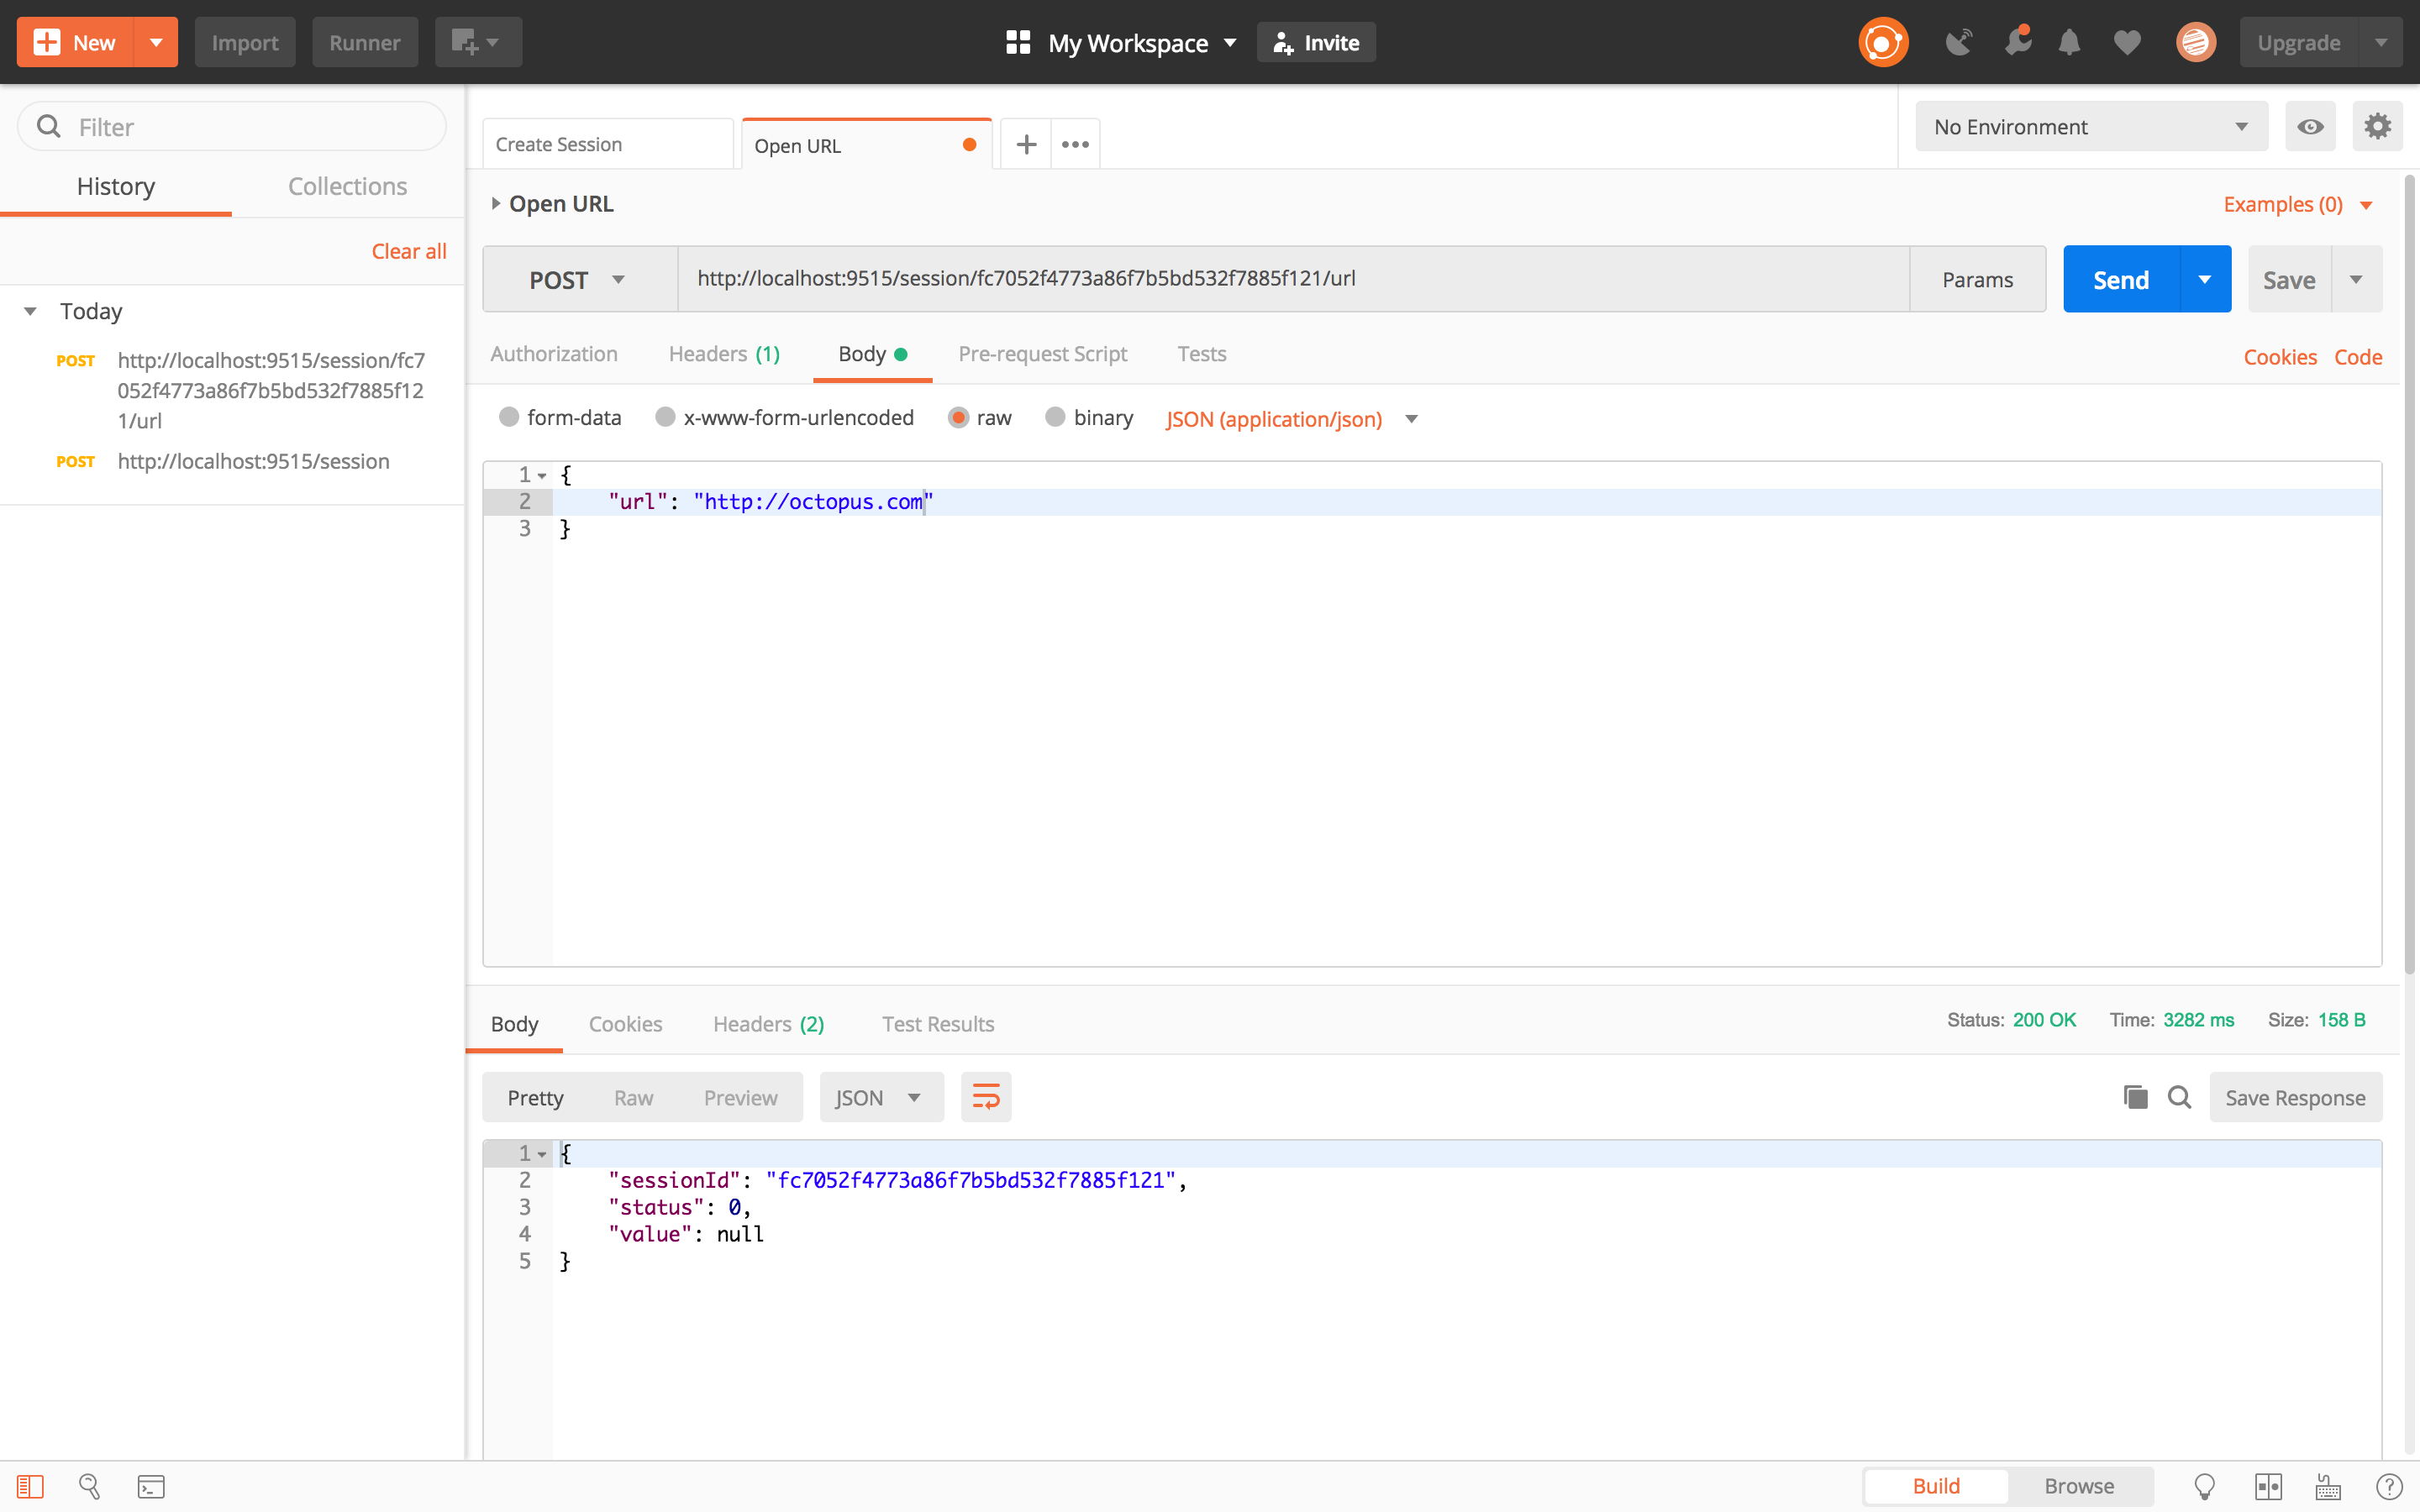This screenshot has height=1512, width=2420.
Task: Choose the binary body type
Action: click(x=1055, y=418)
